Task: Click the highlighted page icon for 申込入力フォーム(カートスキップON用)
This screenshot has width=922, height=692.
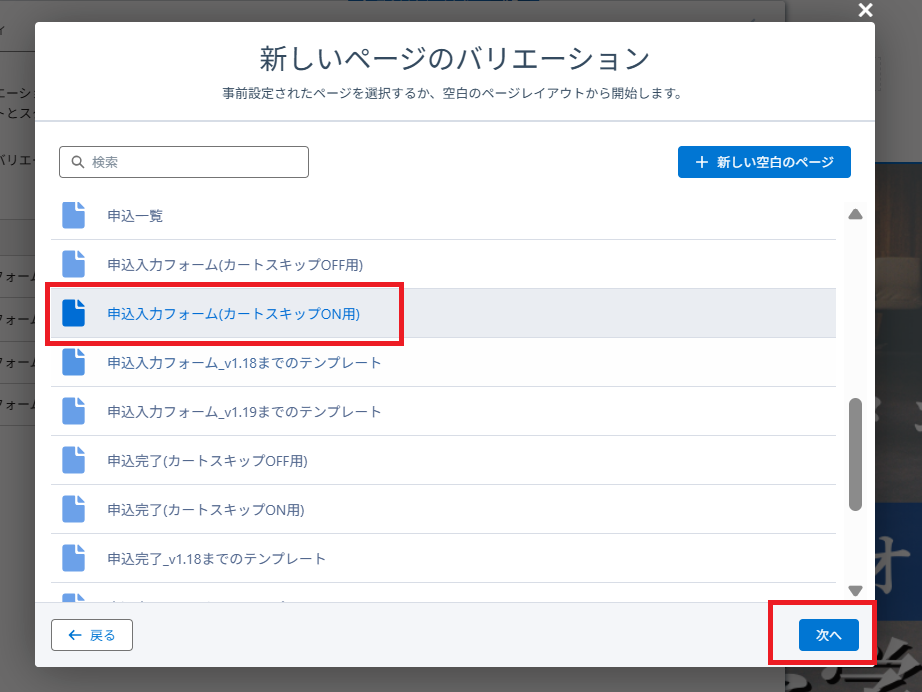Action: (74, 313)
